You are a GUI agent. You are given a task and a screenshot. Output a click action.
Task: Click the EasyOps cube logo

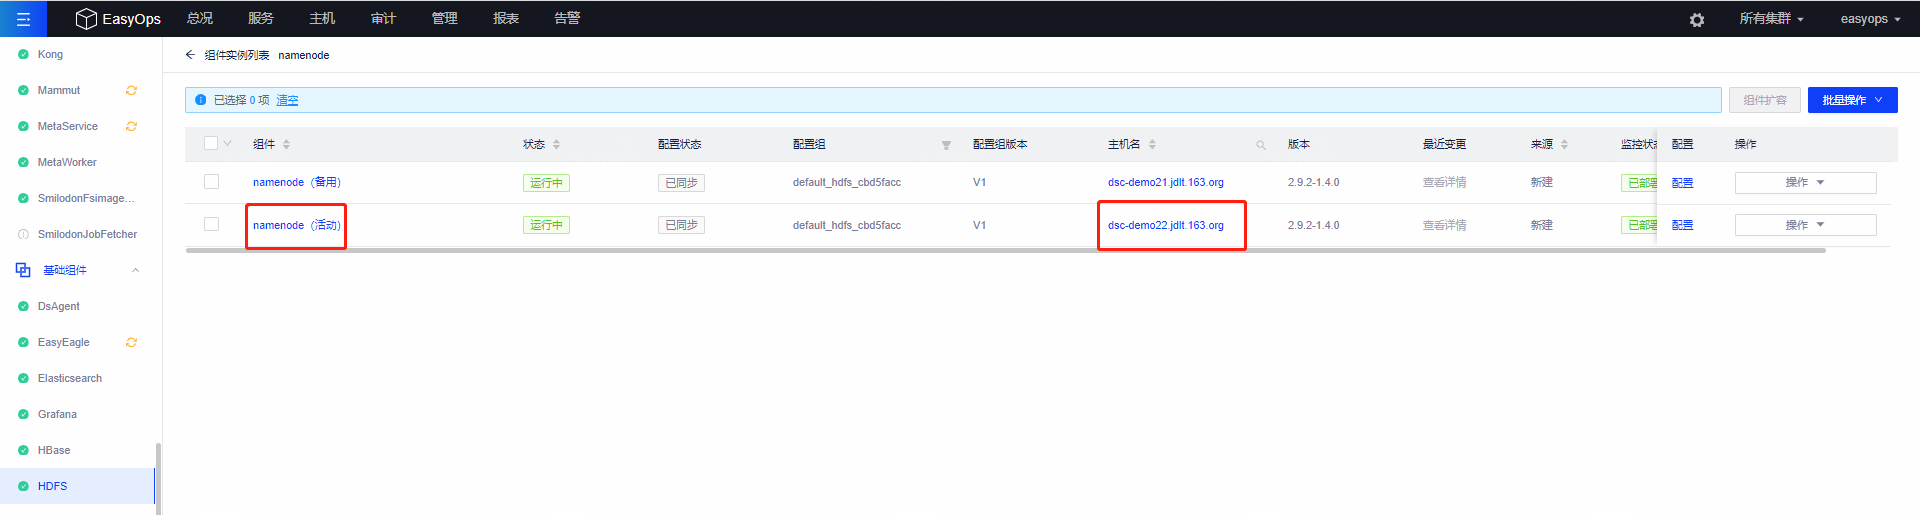tap(86, 19)
